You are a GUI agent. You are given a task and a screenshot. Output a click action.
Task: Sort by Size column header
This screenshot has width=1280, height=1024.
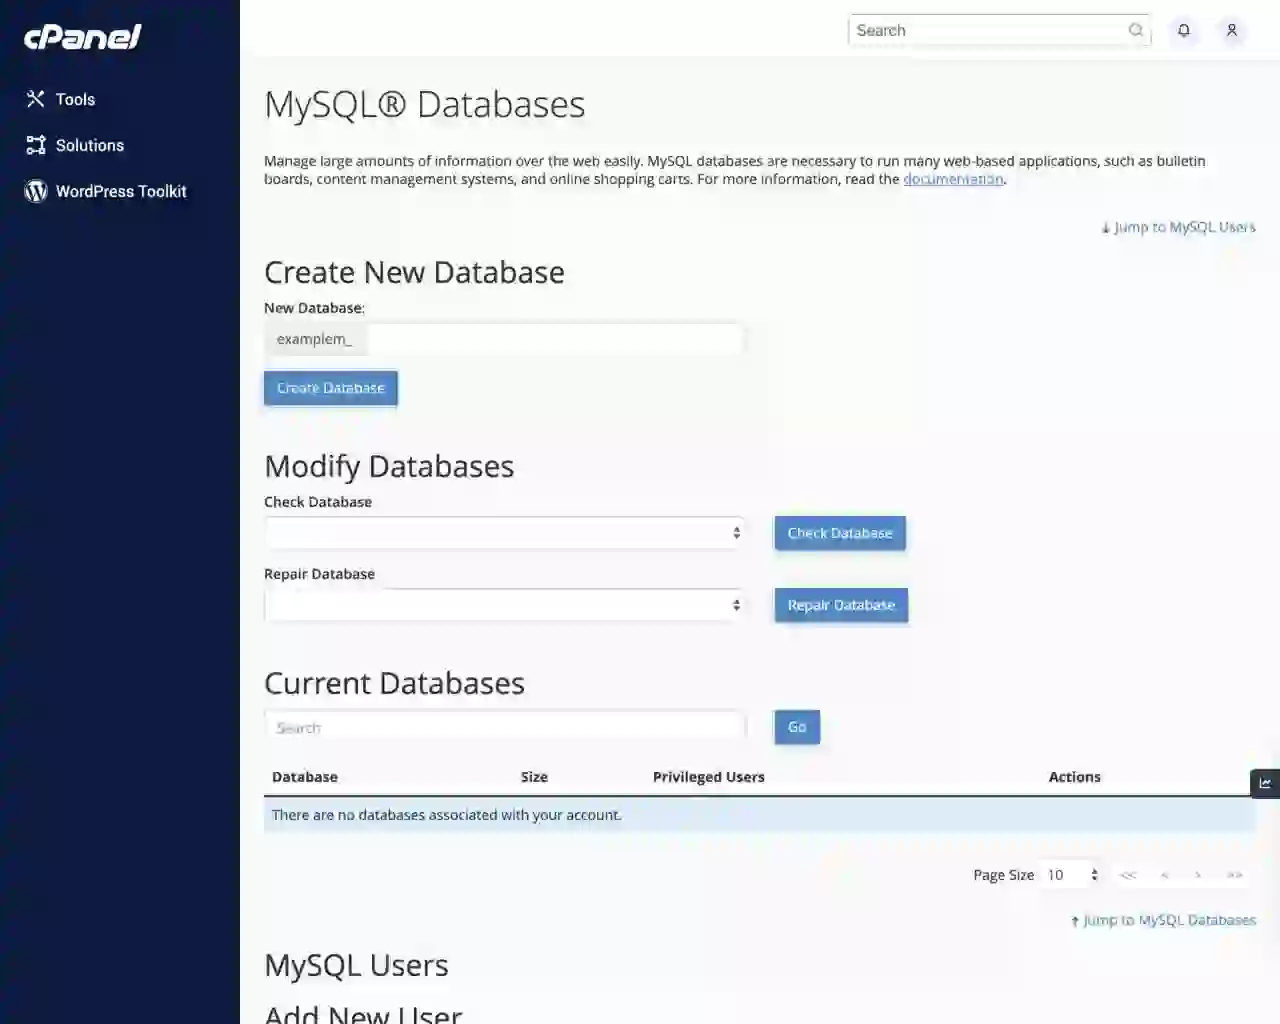pos(534,777)
